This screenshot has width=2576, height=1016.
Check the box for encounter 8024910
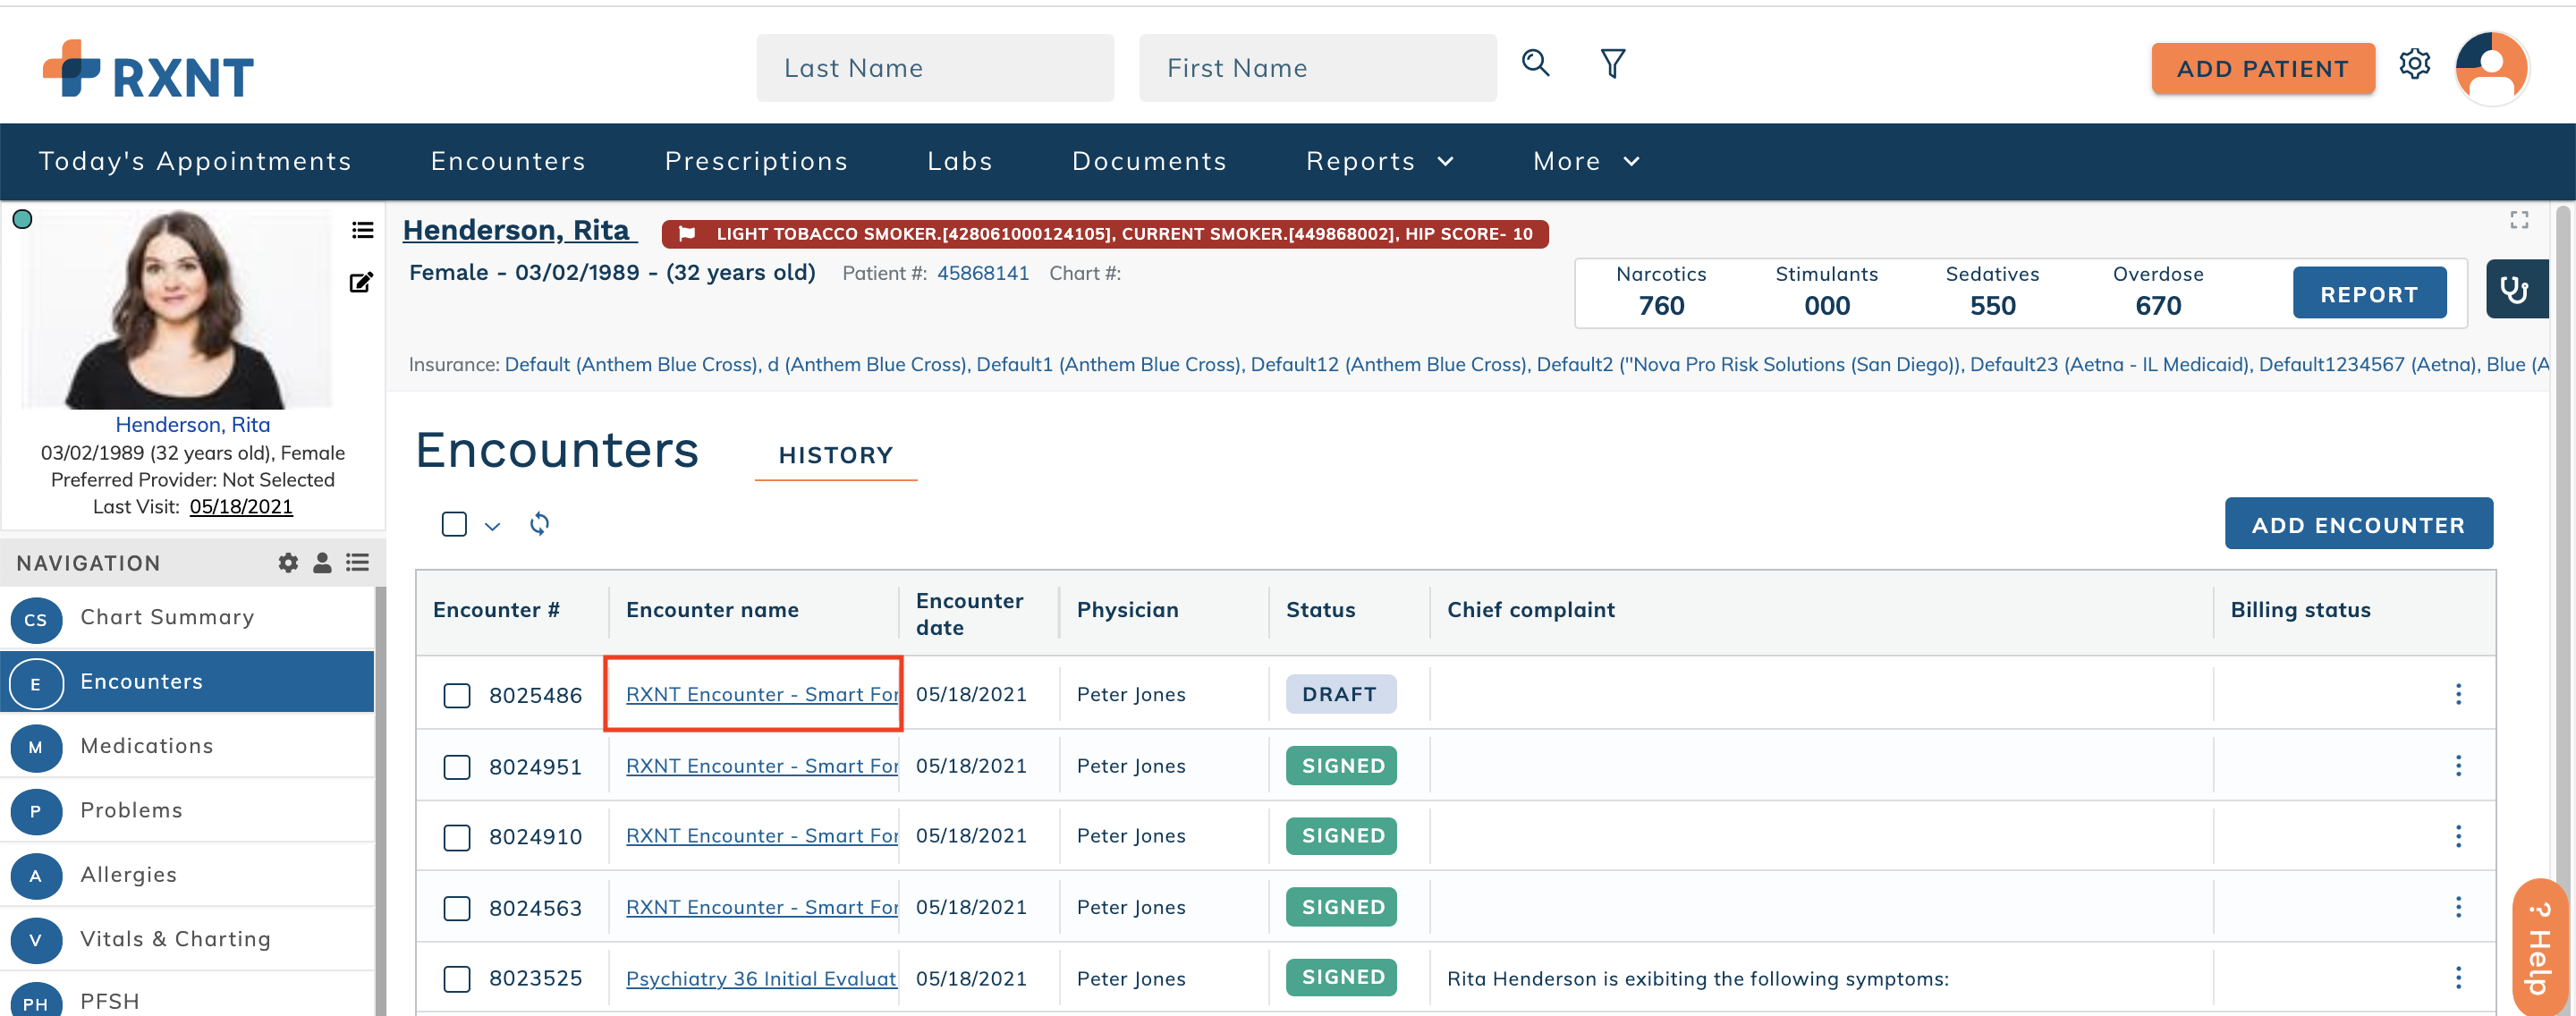tap(457, 837)
